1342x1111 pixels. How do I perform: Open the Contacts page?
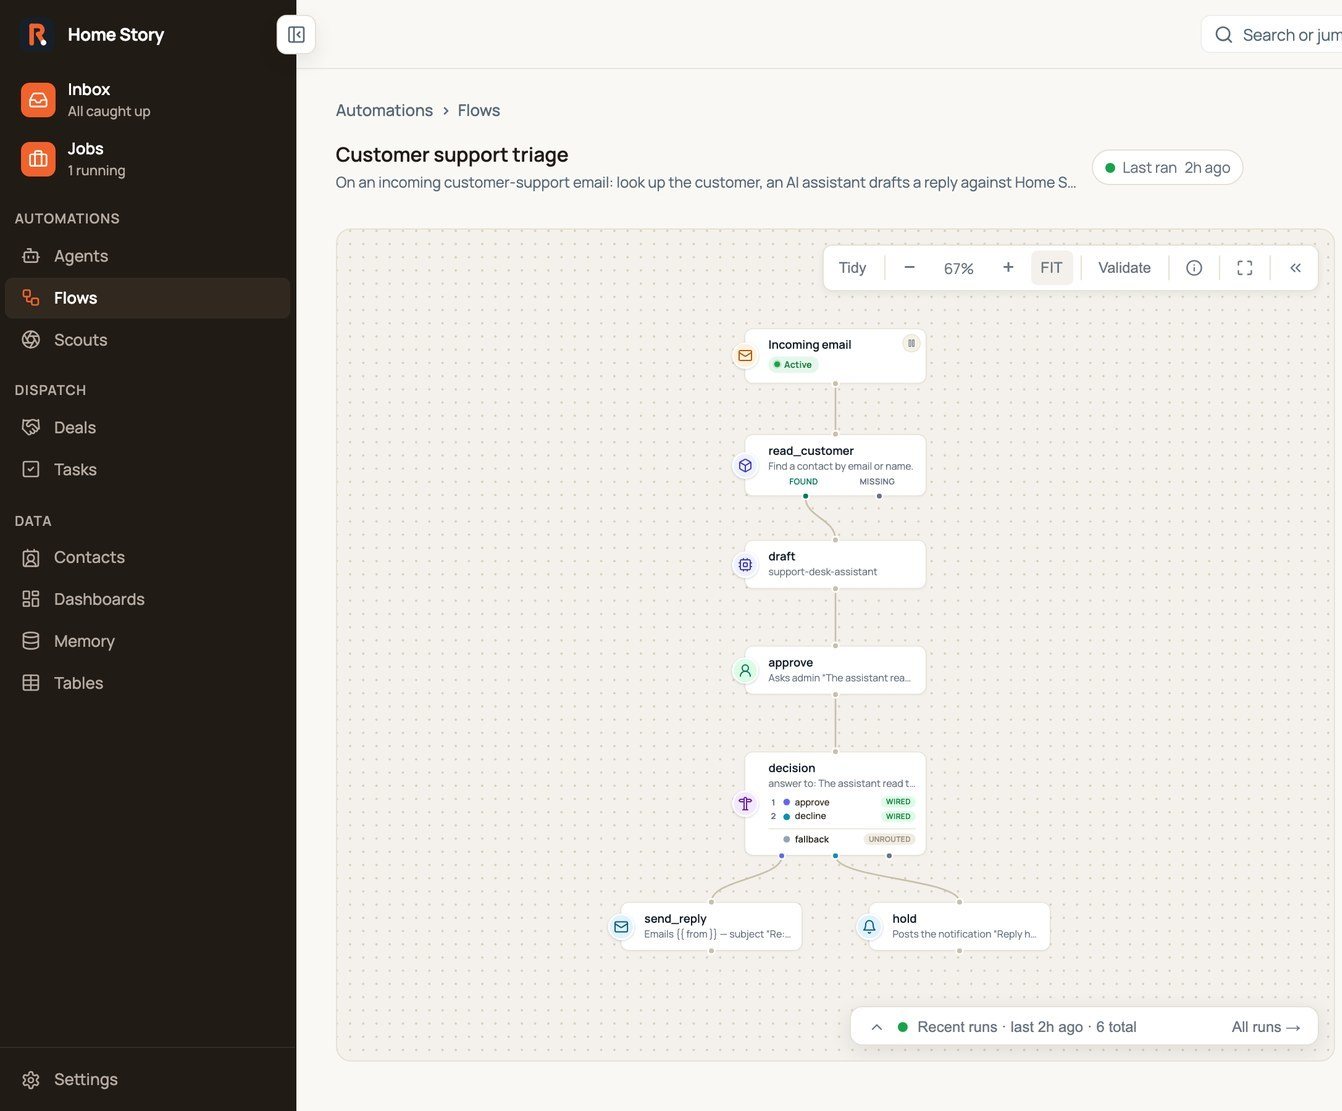[147, 558]
